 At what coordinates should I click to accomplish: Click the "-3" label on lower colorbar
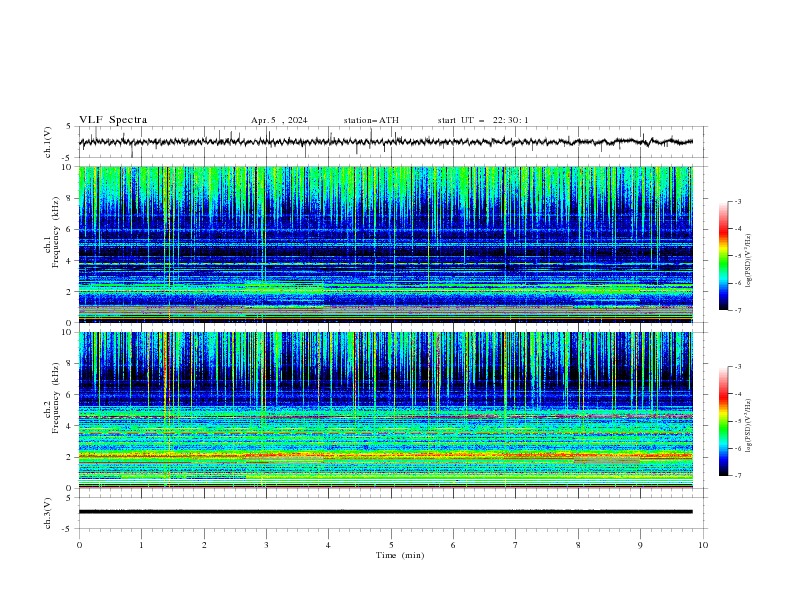click(737, 367)
